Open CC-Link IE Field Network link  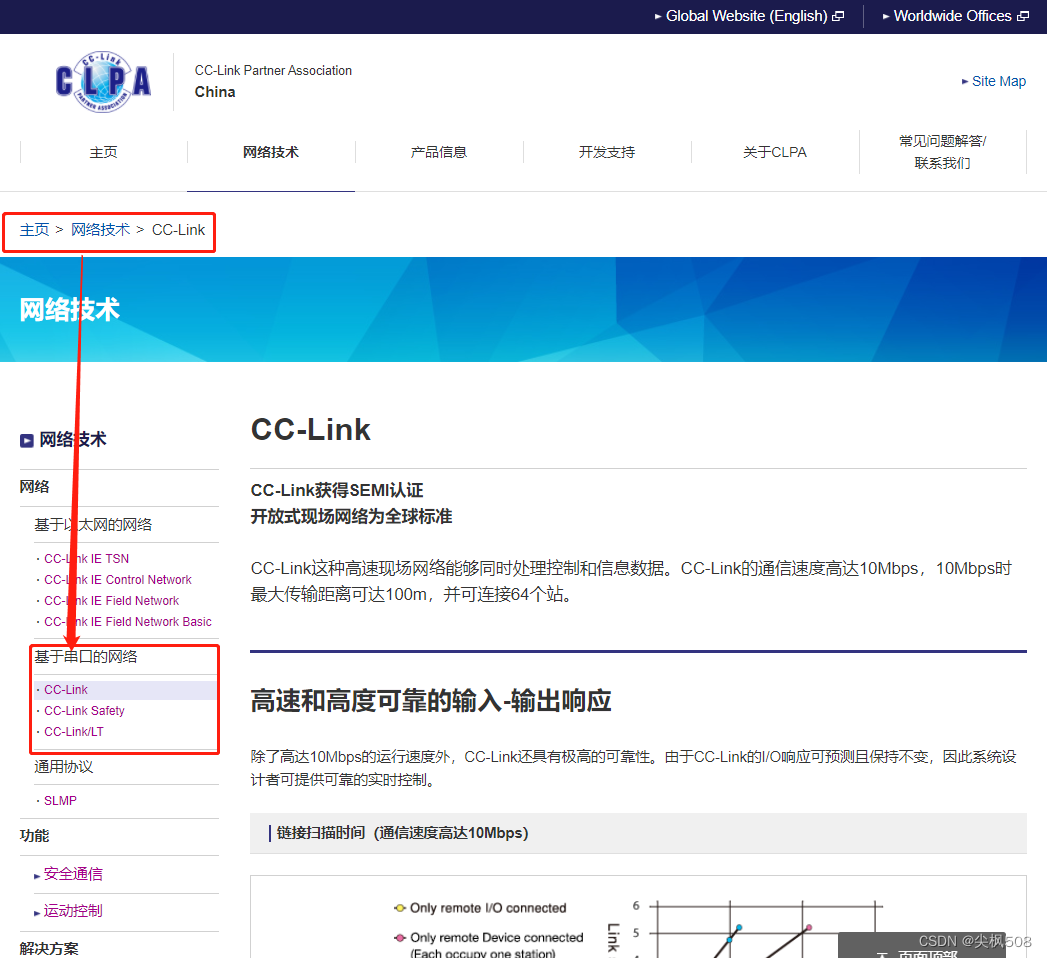click(x=112, y=601)
